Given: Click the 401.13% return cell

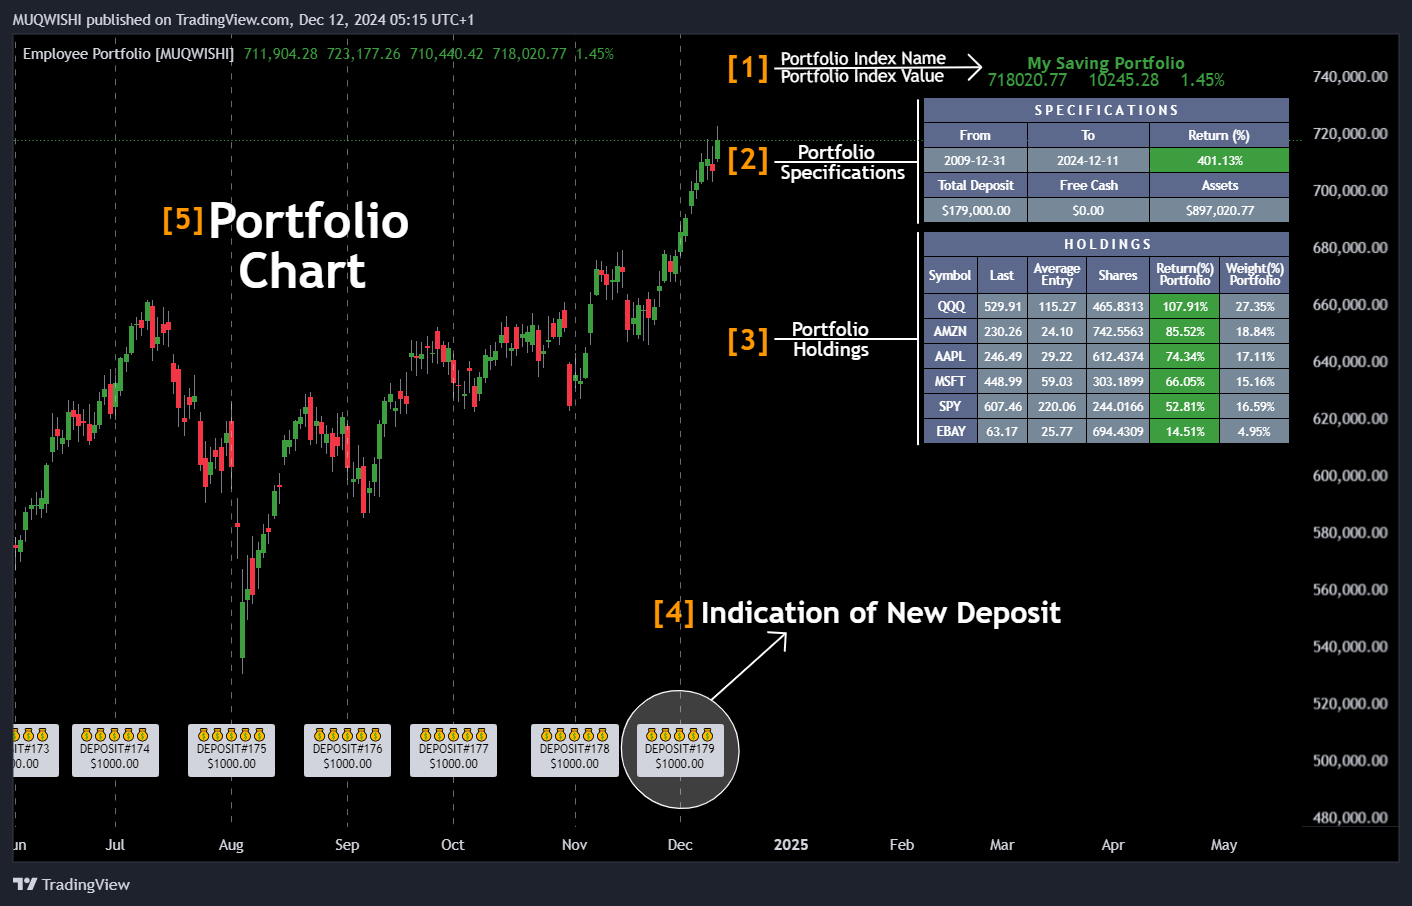Looking at the screenshot, I should (1219, 160).
